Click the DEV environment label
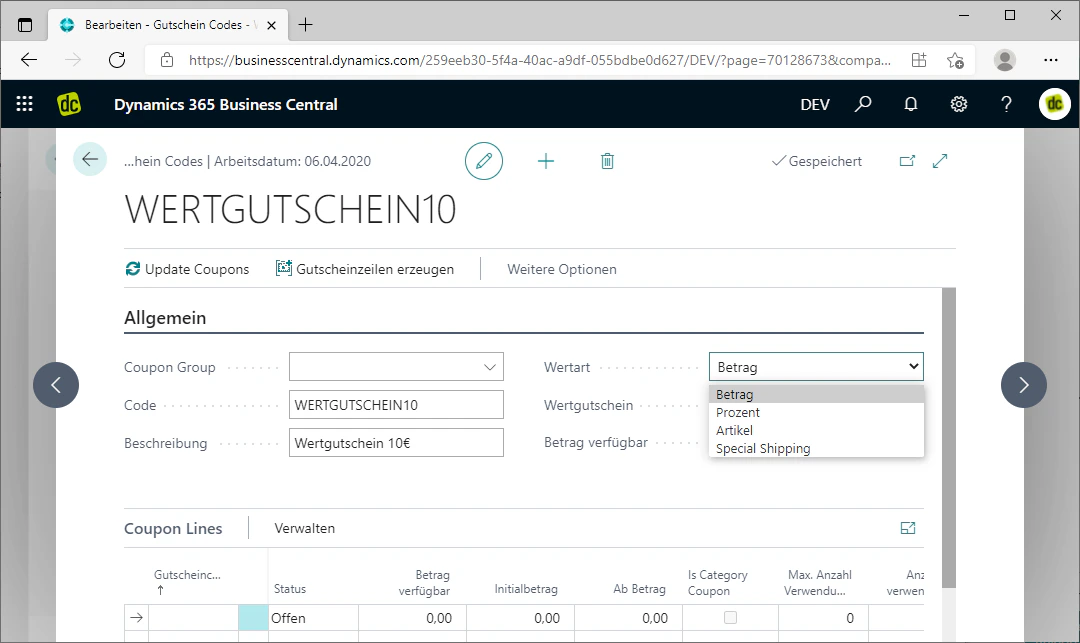 point(815,105)
